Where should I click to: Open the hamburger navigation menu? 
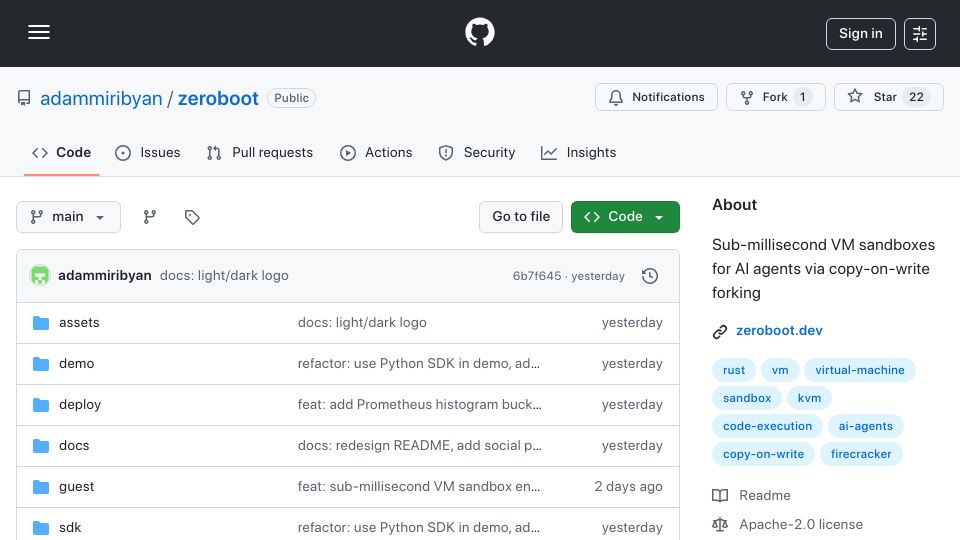pos(39,32)
